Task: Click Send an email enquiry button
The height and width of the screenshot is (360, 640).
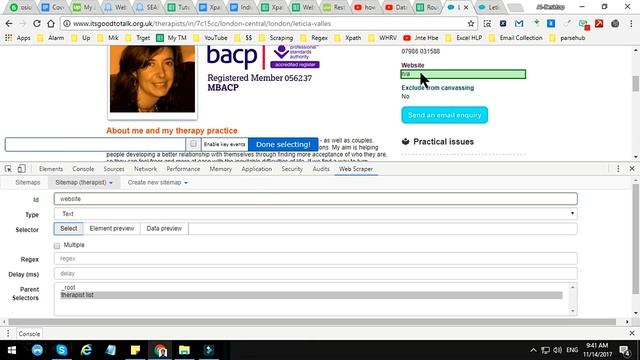Action: 444,115
